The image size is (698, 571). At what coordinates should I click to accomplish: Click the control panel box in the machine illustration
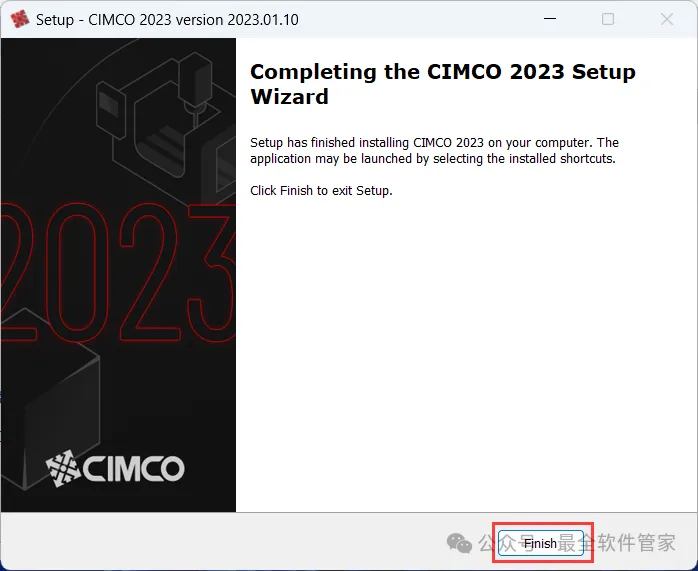pos(110,107)
